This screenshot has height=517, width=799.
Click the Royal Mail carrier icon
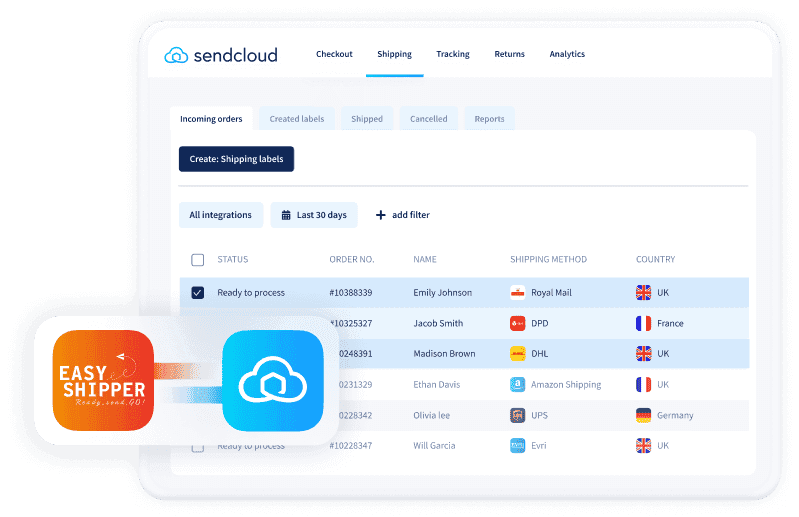click(518, 293)
